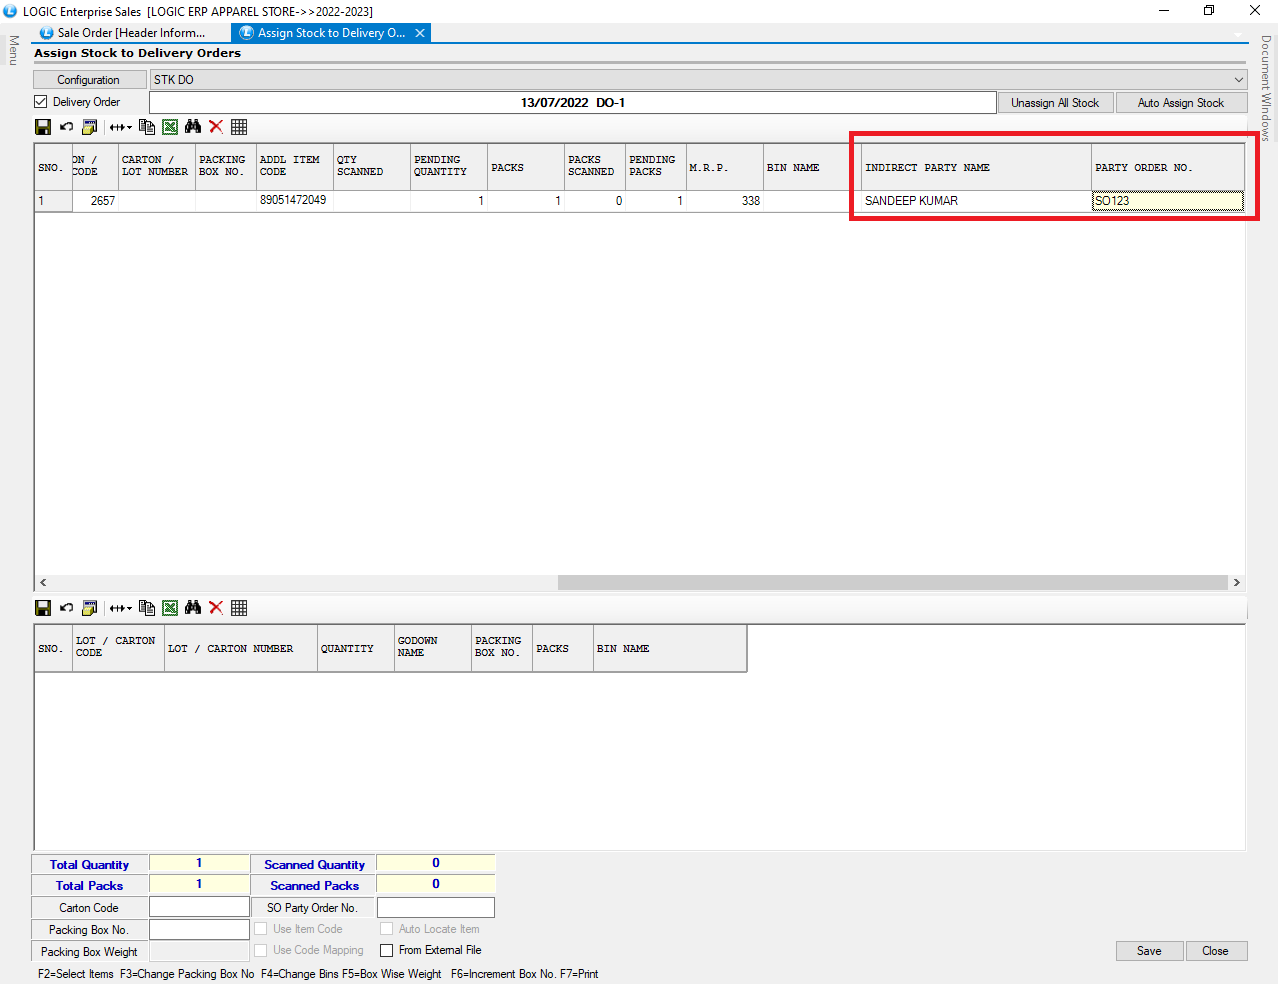Click the SO Party Order No. input field
The width and height of the screenshot is (1278, 984).
pos(435,908)
